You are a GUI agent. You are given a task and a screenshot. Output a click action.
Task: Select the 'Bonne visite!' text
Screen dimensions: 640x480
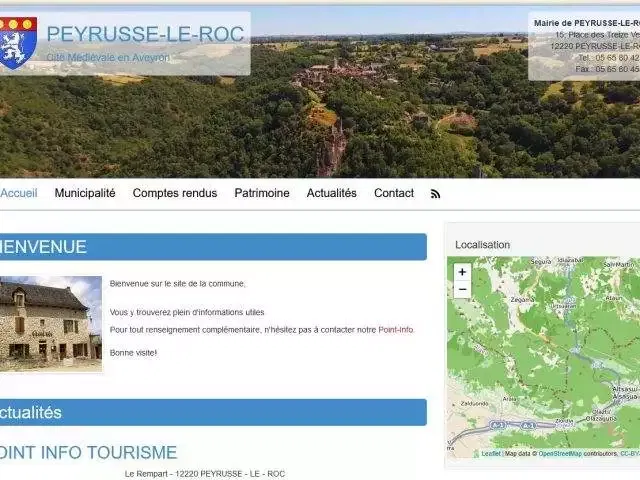click(133, 353)
